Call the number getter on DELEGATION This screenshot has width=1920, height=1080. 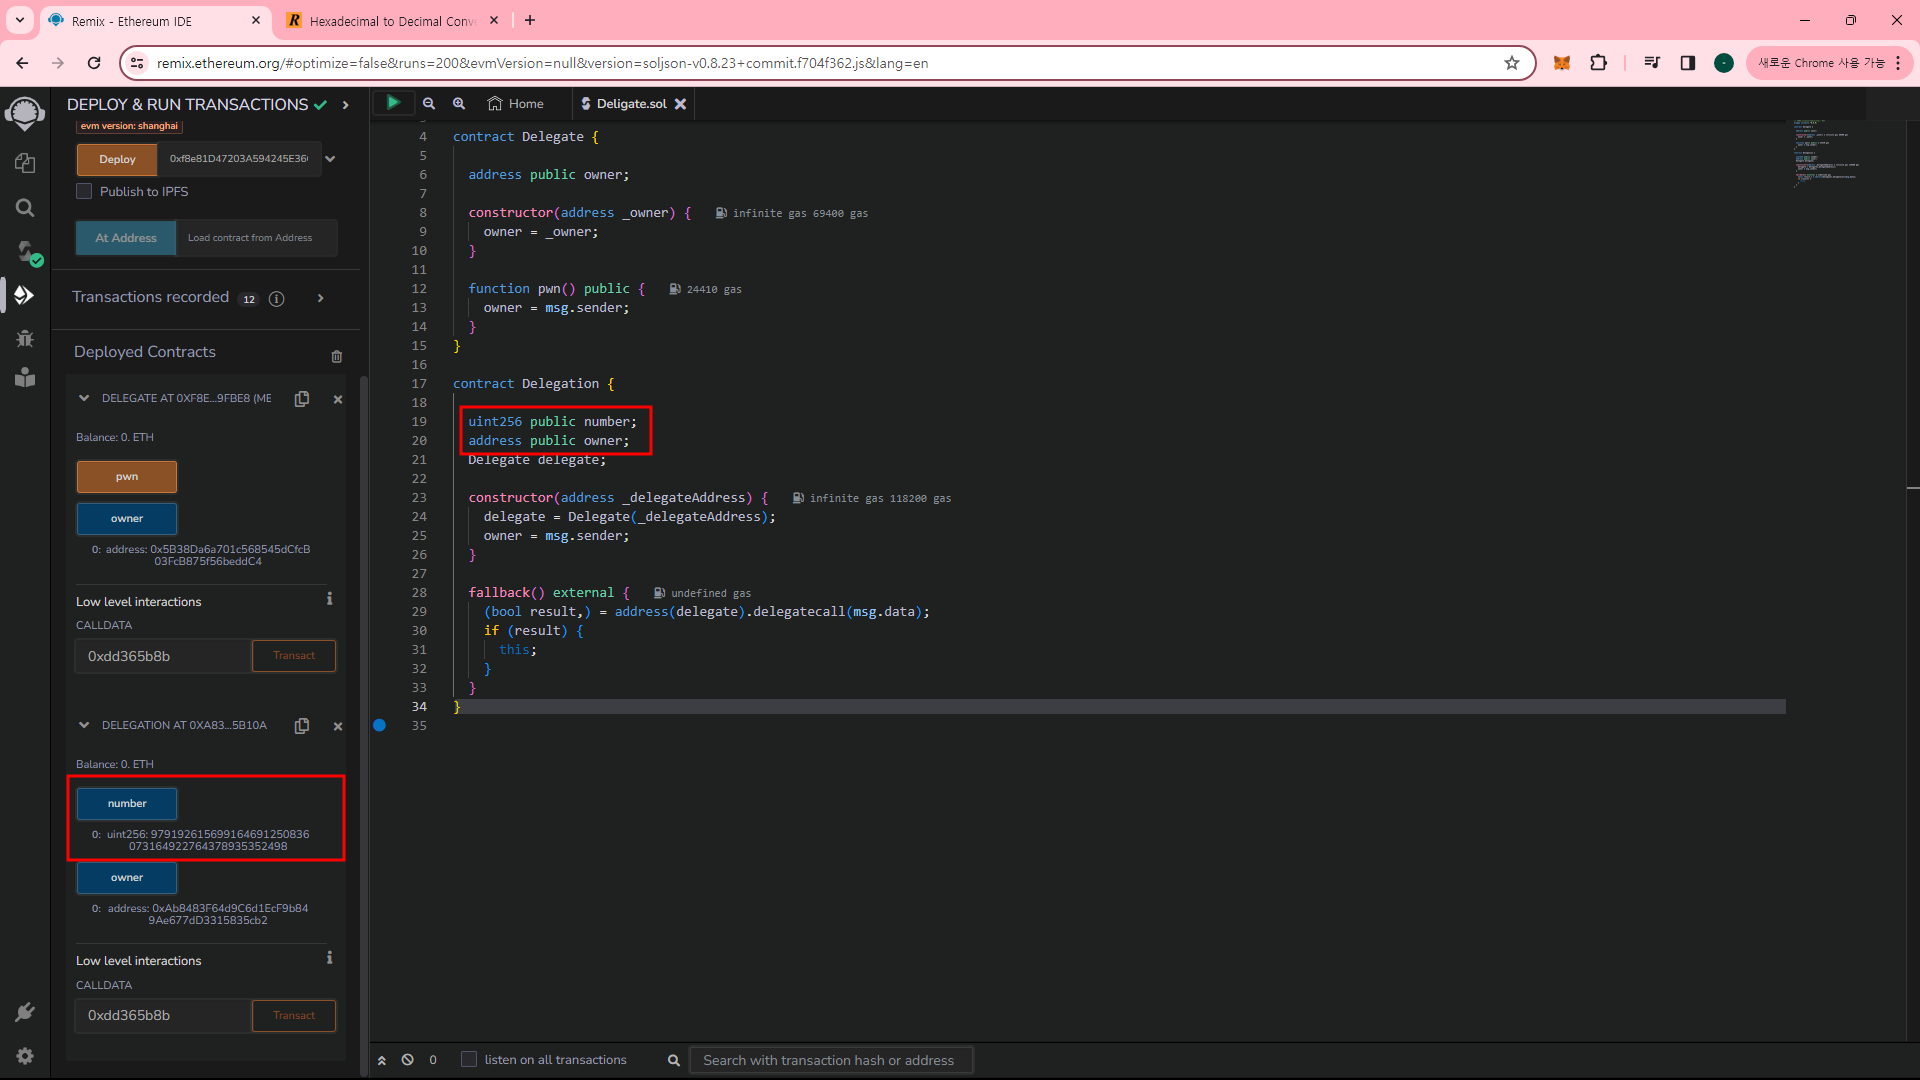point(127,804)
